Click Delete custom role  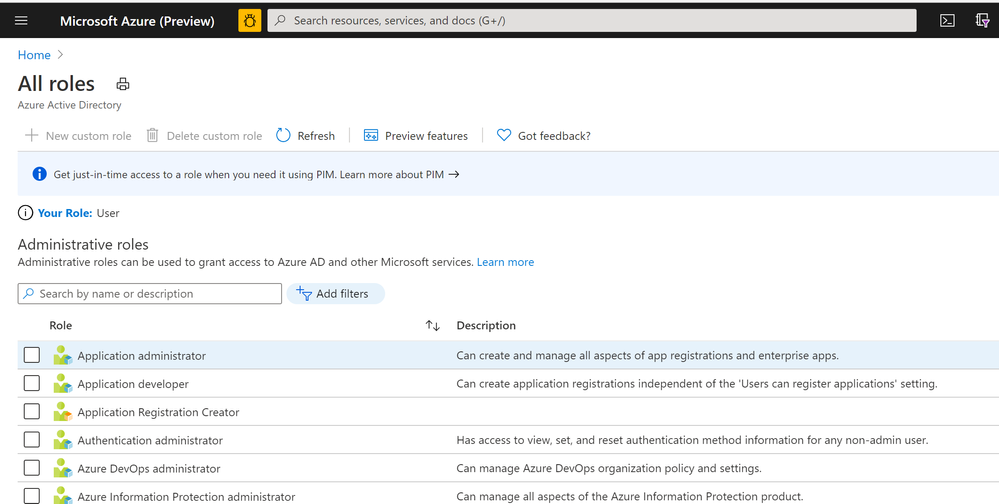coord(204,136)
